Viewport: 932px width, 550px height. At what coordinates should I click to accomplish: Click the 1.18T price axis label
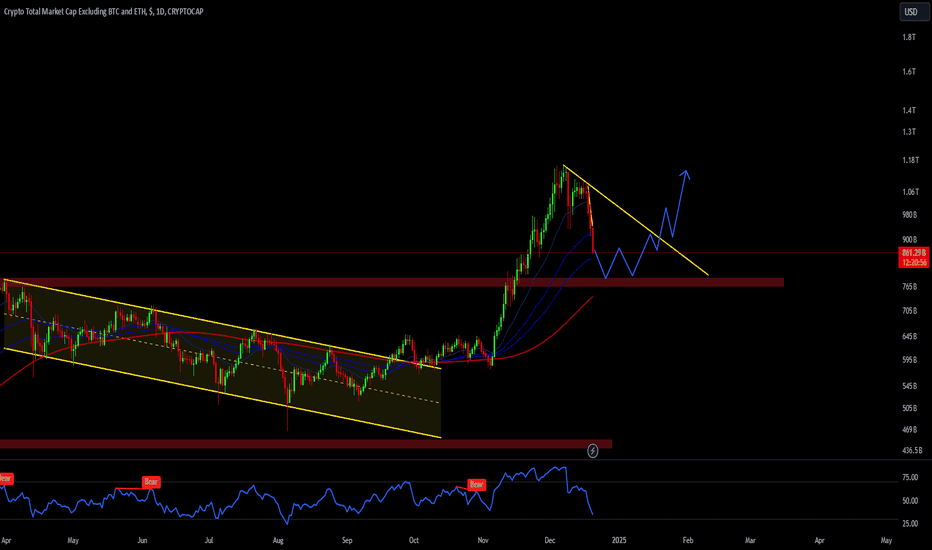[911, 160]
